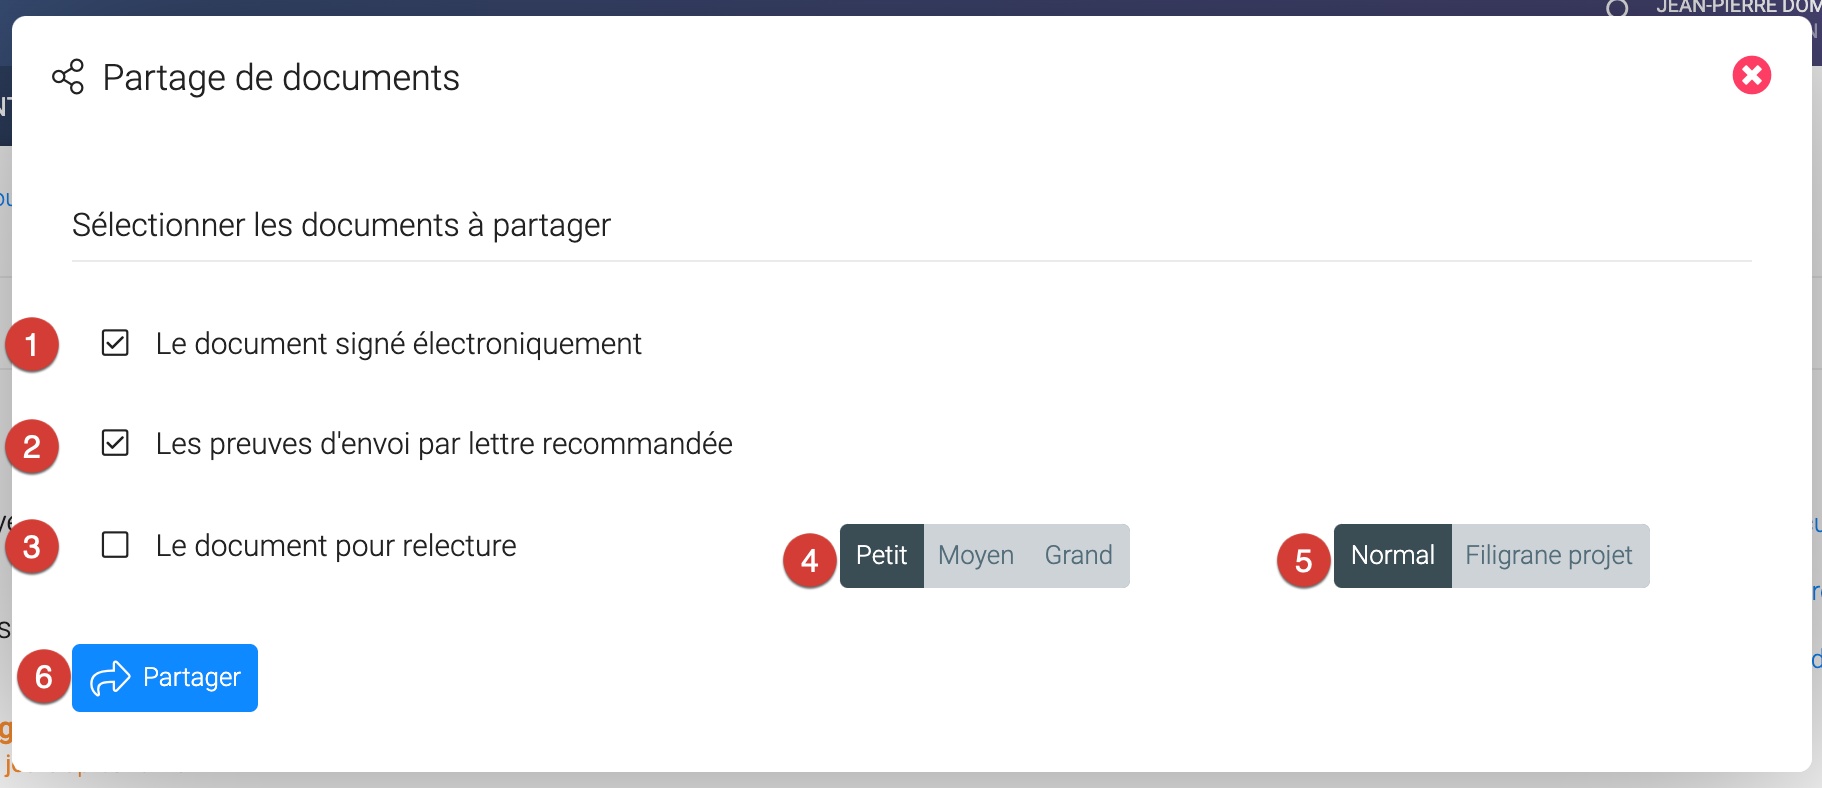
Task: Select the Petit size option
Action: [x=881, y=556]
